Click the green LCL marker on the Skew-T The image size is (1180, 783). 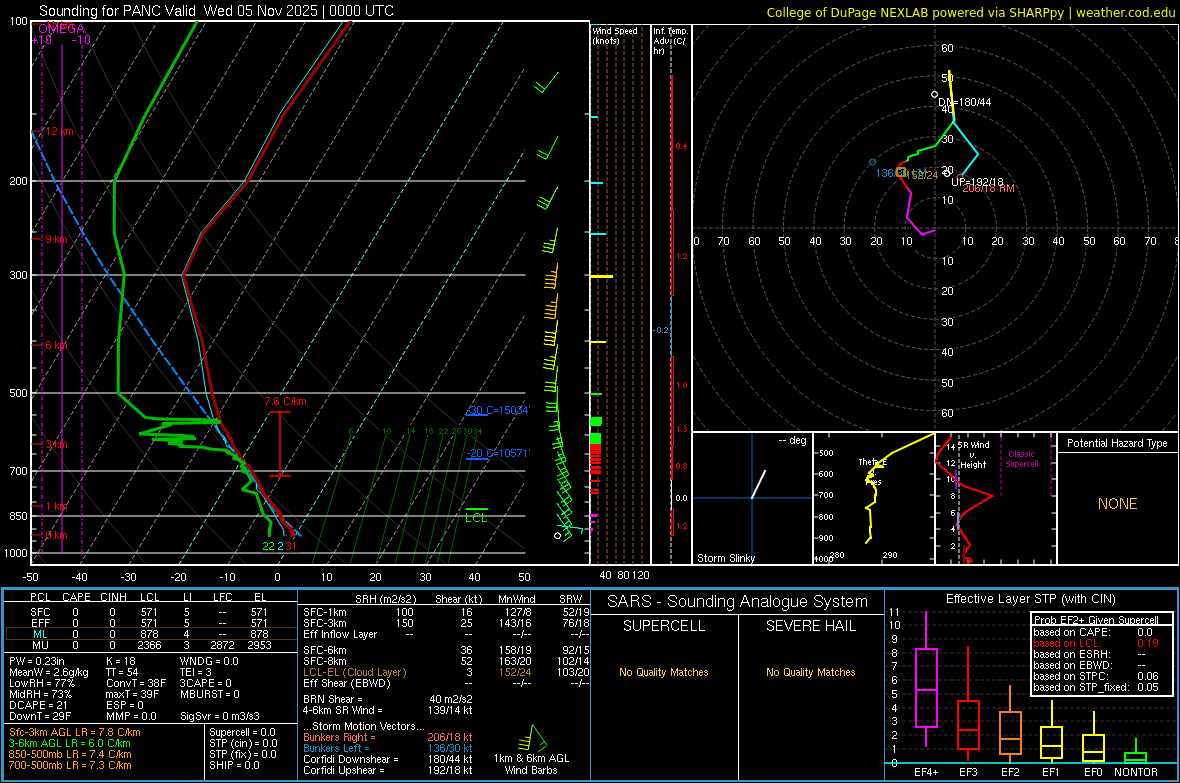click(x=476, y=518)
